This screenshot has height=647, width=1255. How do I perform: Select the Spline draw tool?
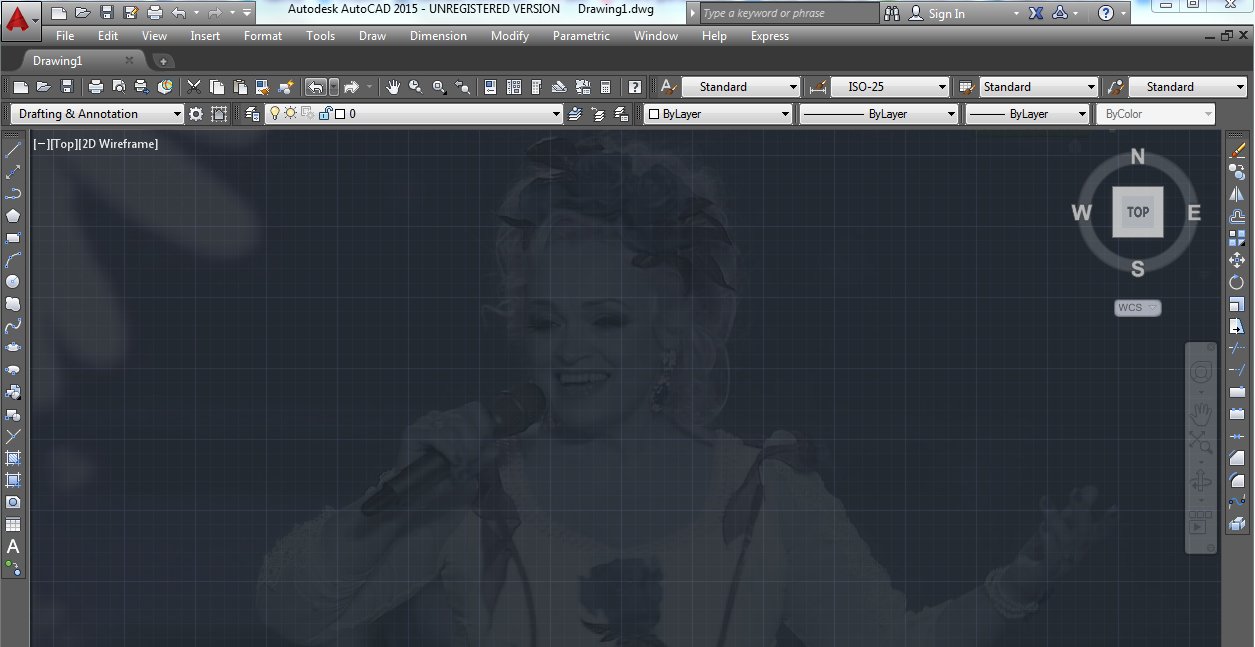[x=14, y=326]
